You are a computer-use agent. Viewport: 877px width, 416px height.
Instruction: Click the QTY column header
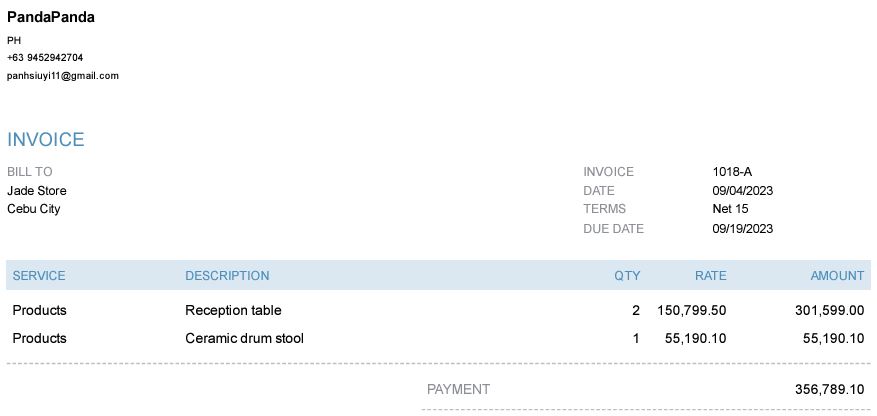point(627,276)
